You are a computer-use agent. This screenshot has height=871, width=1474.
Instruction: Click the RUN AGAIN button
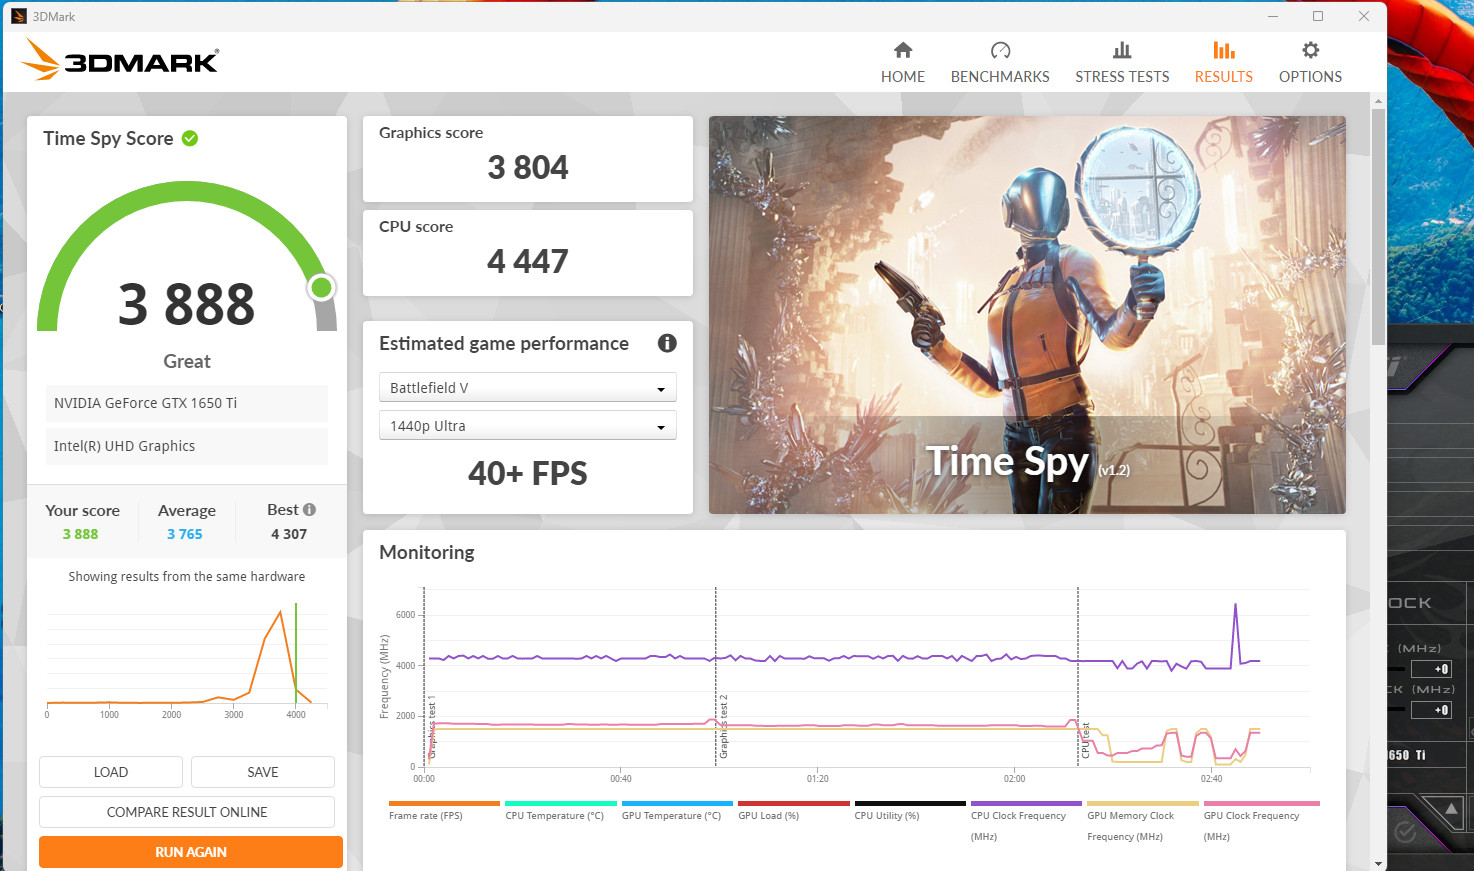click(191, 852)
